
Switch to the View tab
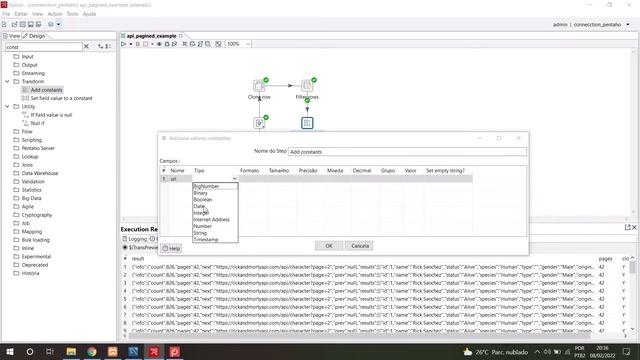click(11, 36)
